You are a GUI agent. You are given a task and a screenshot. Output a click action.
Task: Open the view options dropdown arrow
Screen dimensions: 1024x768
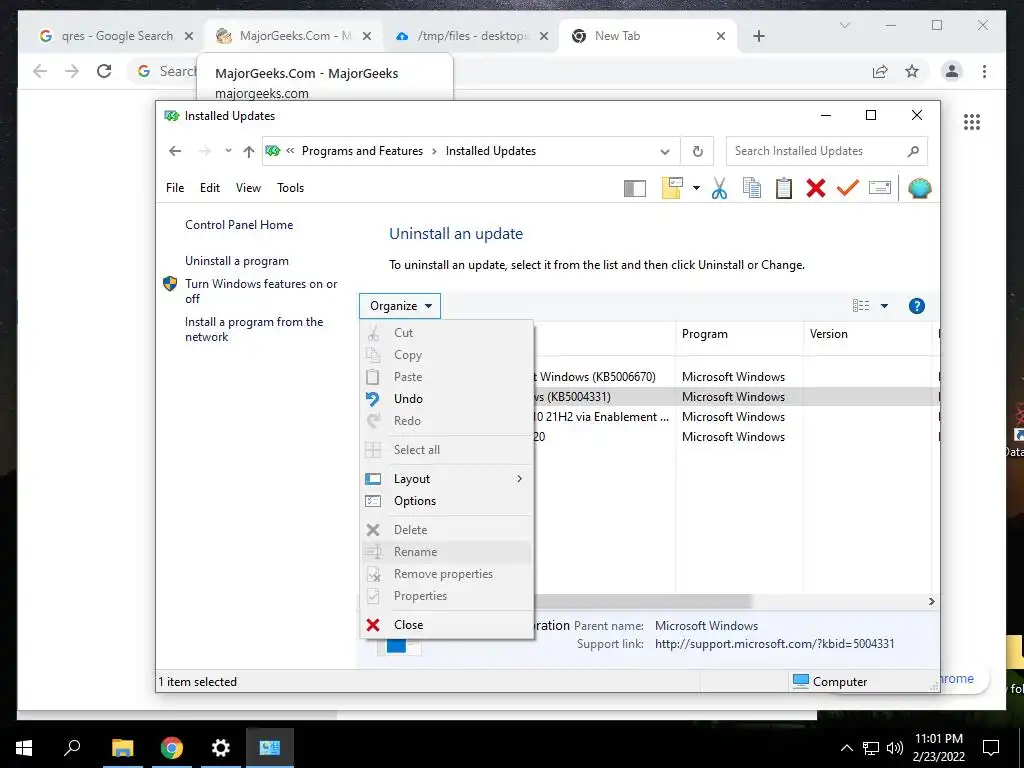tap(884, 306)
